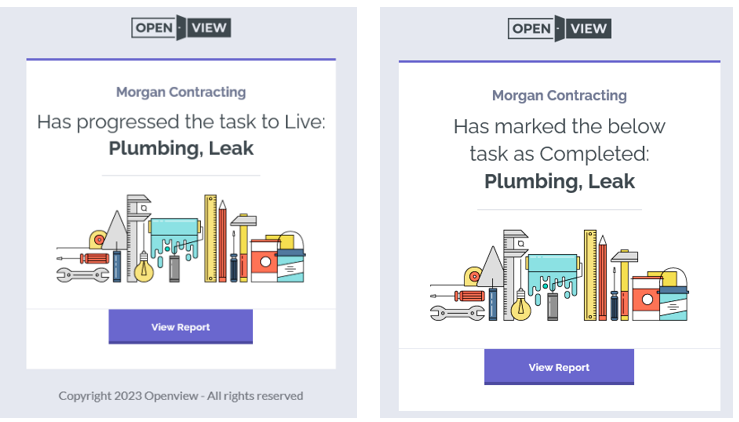Click the OpenView logo above the Live email
The image size is (739, 422).
coord(181,27)
